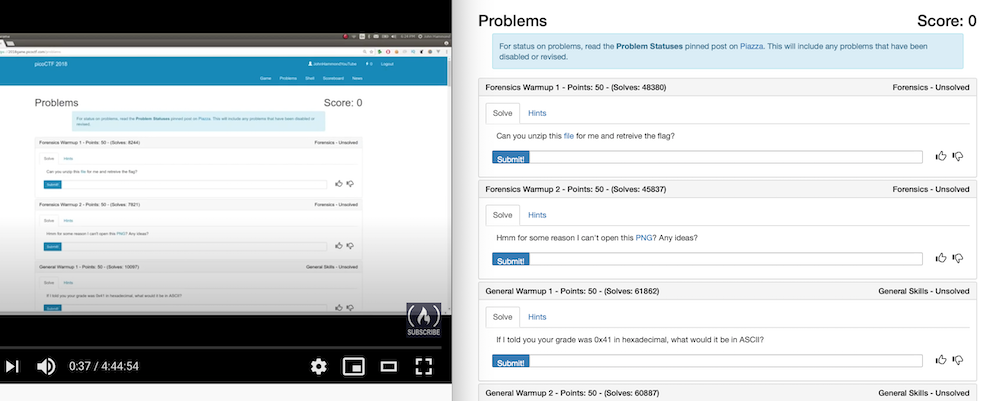Downvote the Forensics Warmup 2 problem
The height and width of the screenshot is (401, 1000).
(957, 258)
